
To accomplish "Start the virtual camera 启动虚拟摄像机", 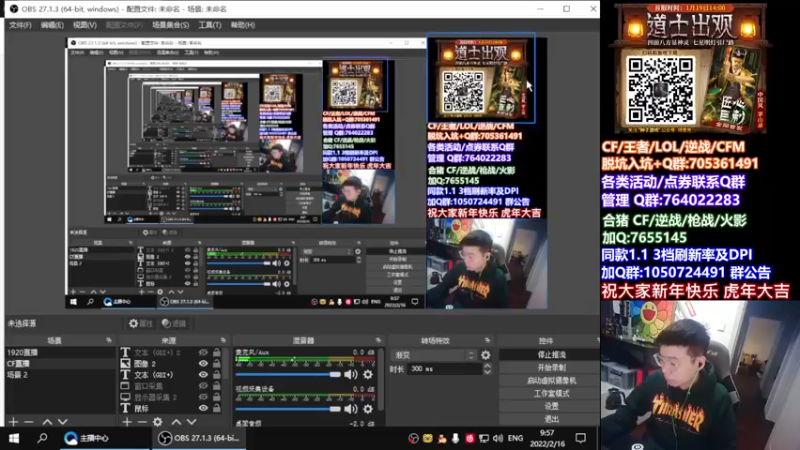I will [551, 381].
